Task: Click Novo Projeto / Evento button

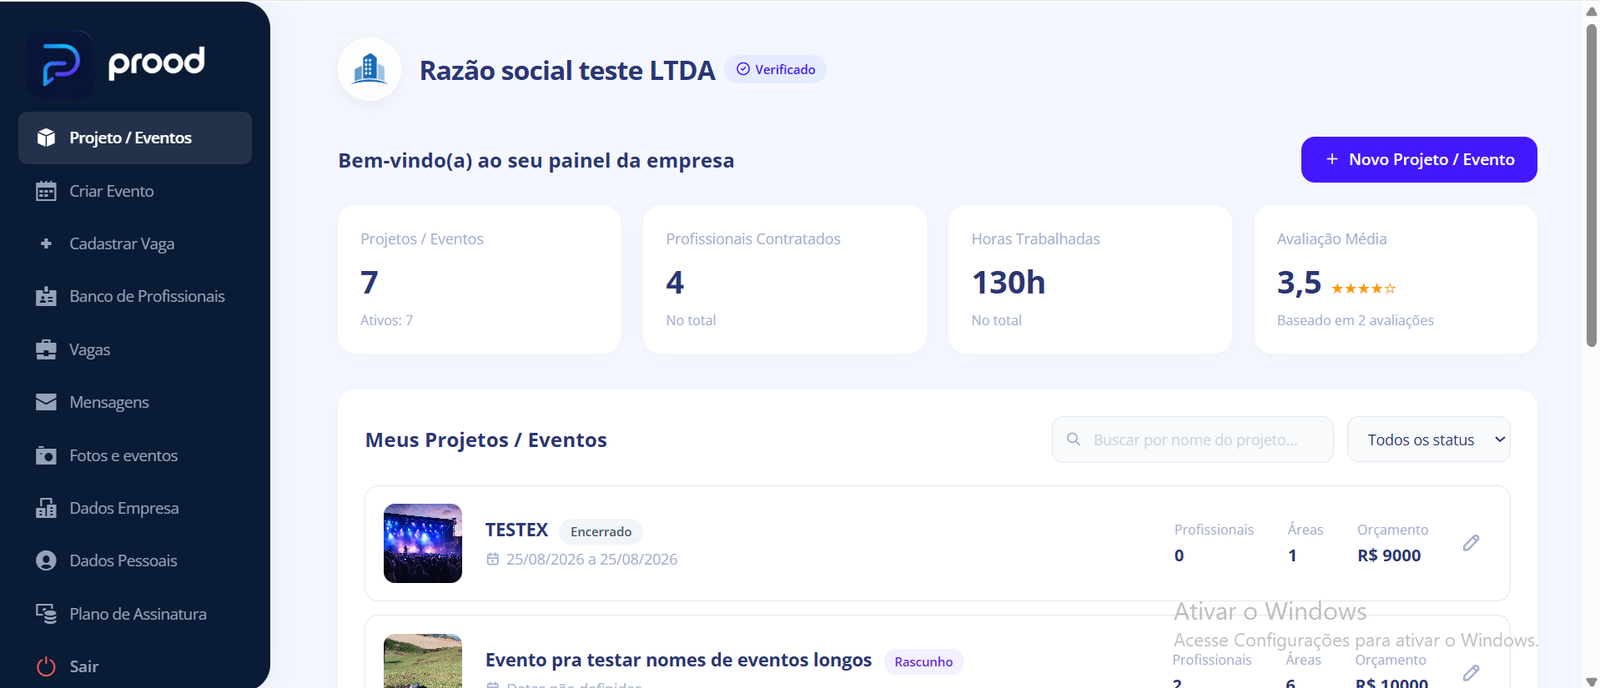Action: point(1418,160)
